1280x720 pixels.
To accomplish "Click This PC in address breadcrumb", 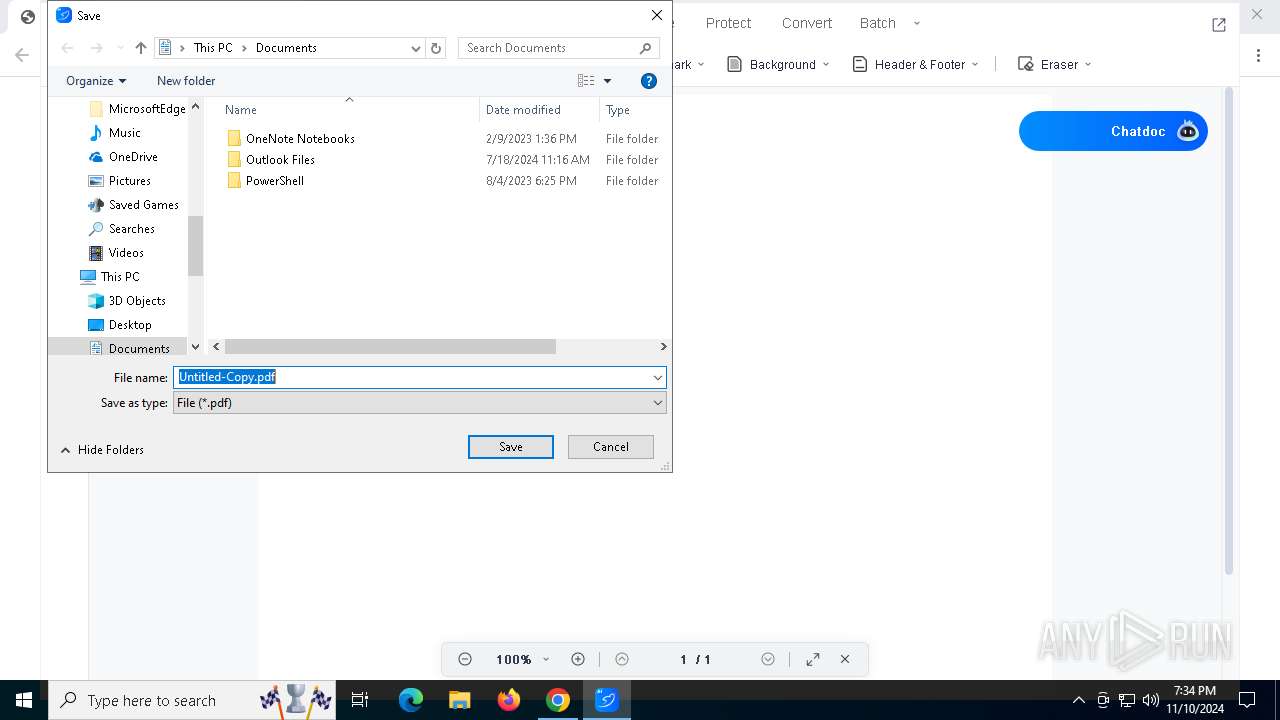I will coord(213,48).
